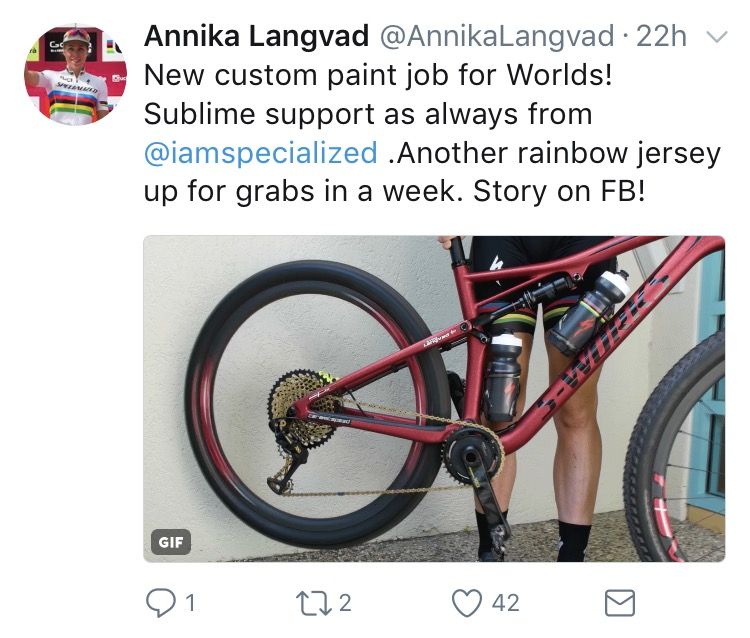Click the tweet text about Worlds paint job

pos(432,133)
